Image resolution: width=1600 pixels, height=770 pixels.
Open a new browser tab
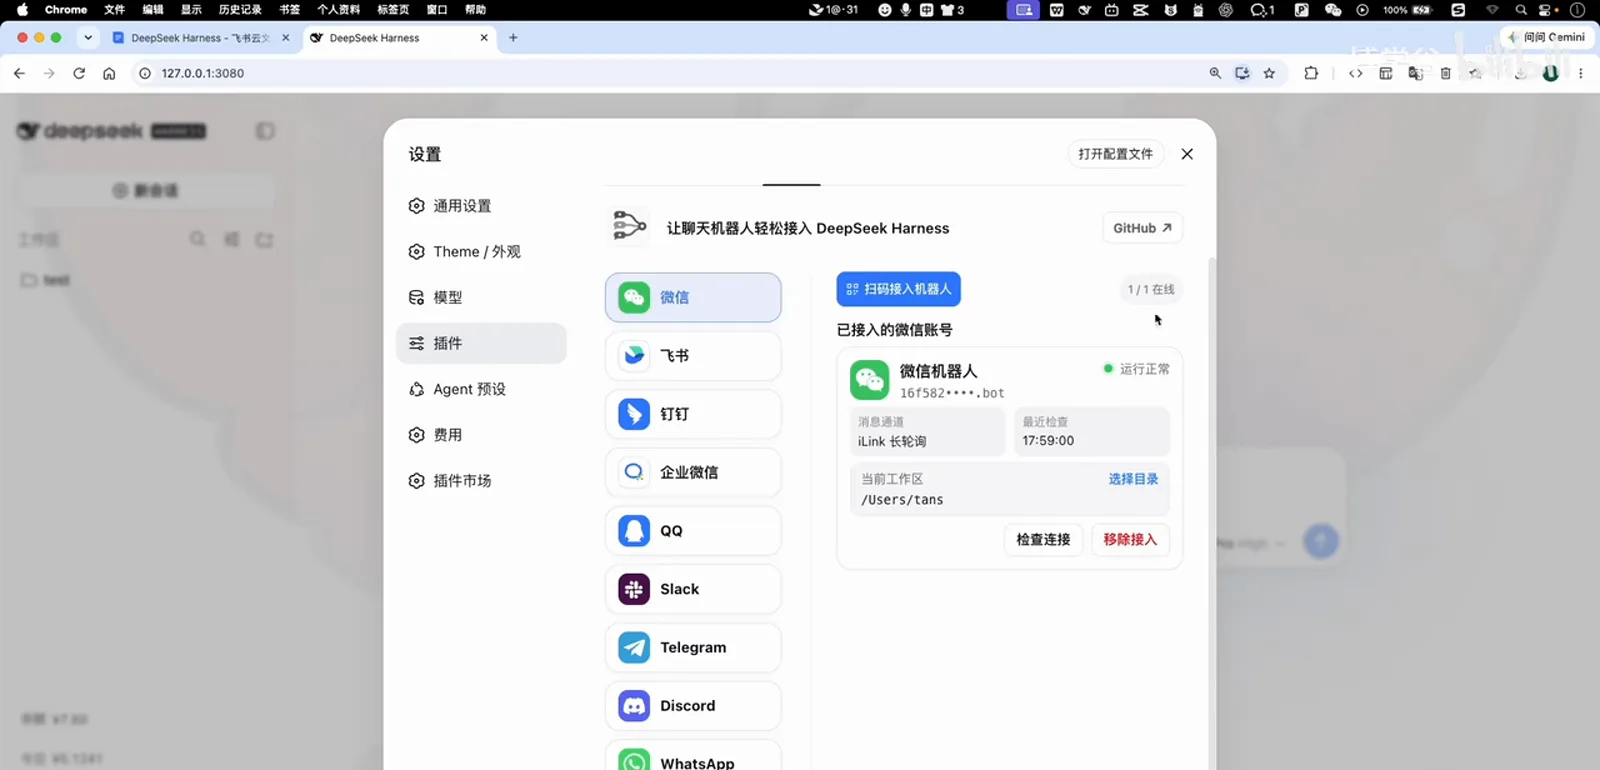click(x=513, y=38)
